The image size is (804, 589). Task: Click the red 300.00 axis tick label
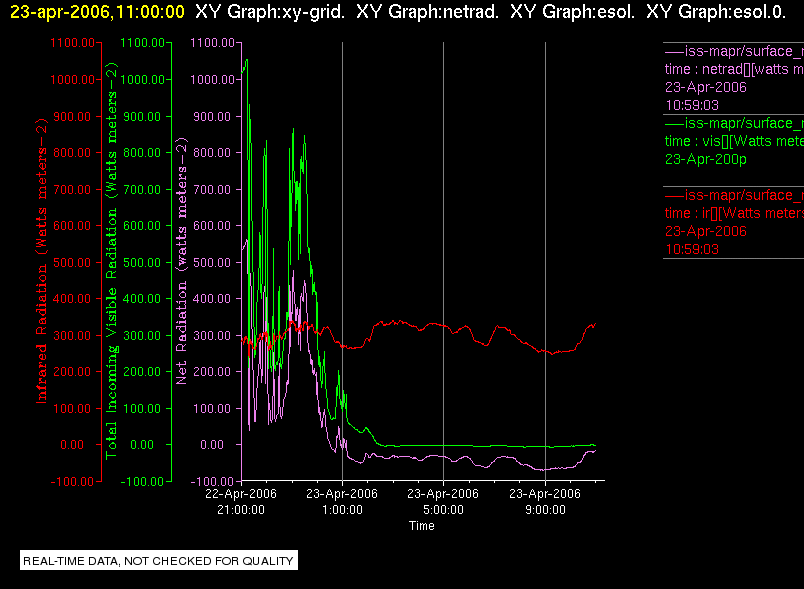pos(72,336)
